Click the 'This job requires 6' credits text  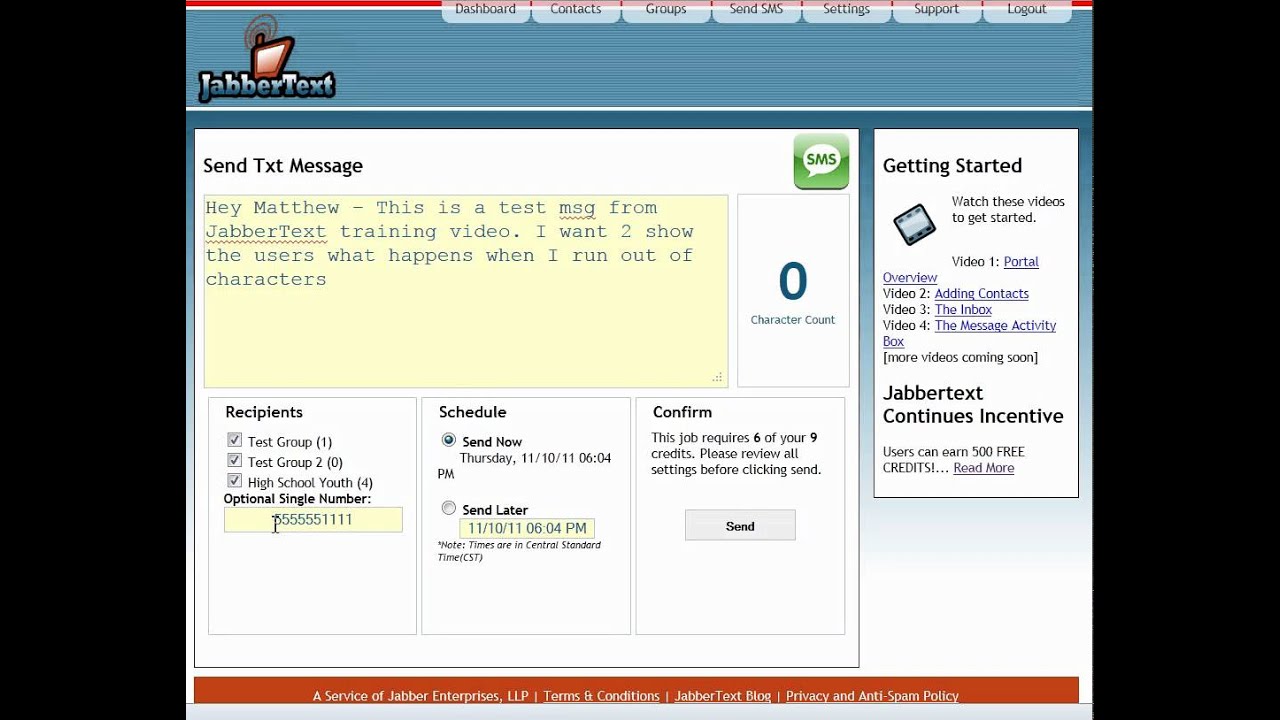click(x=735, y=453)
